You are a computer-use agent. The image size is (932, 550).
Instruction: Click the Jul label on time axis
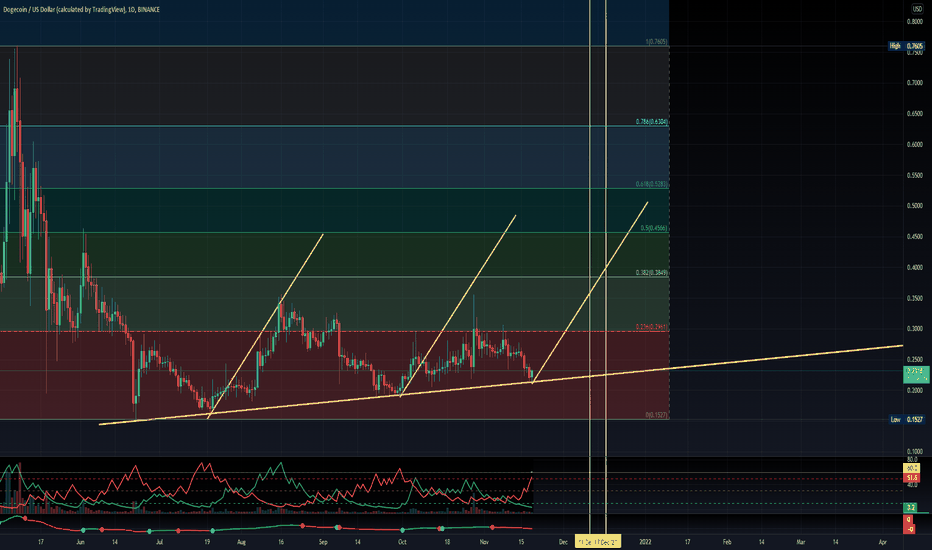(x=159, y=542)
